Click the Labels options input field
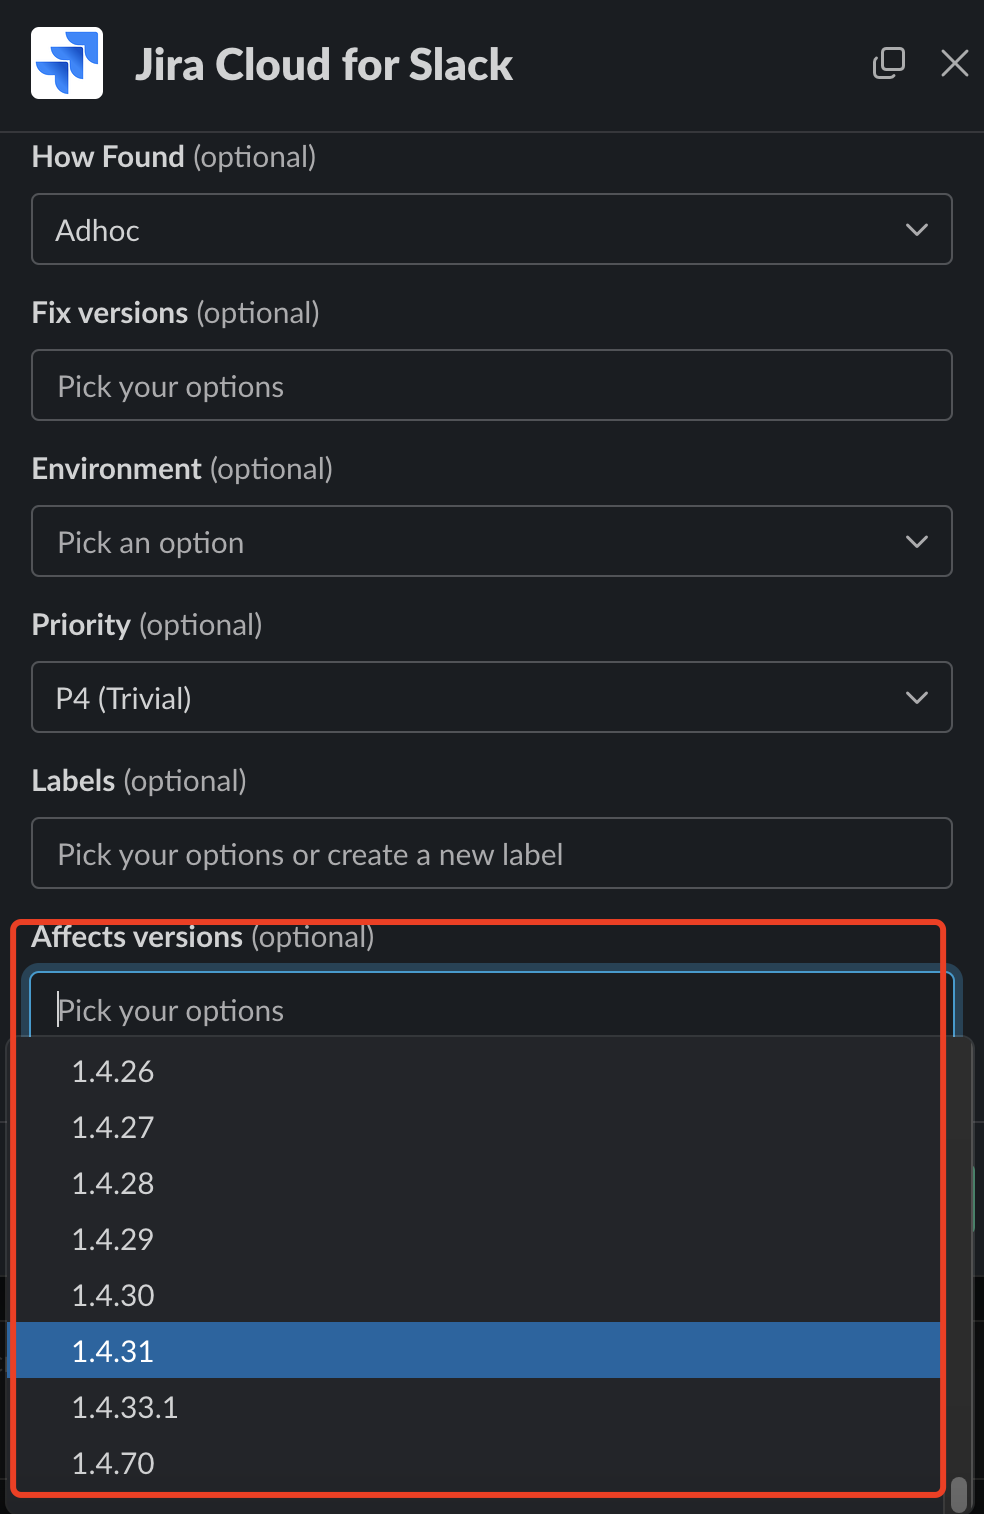The height and width of the screenshot is (1514, 984). point(492,854)
